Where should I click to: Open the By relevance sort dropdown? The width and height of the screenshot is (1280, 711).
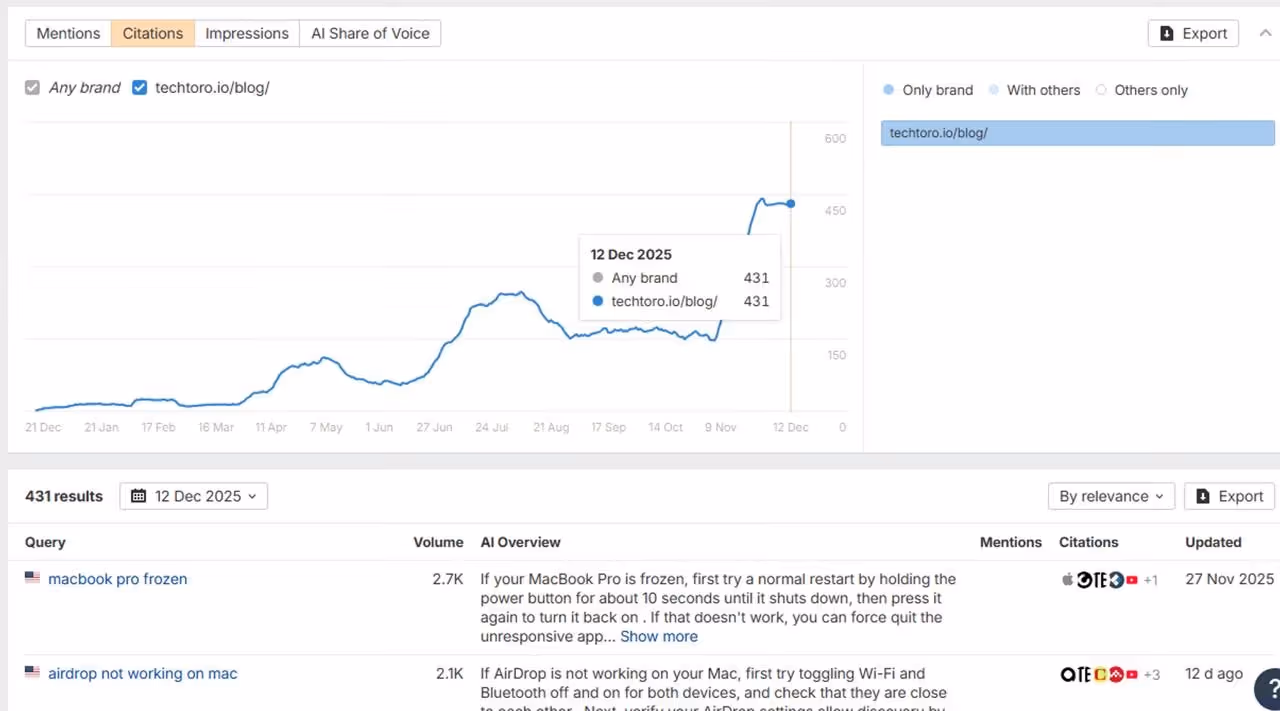coord(1111,496)
